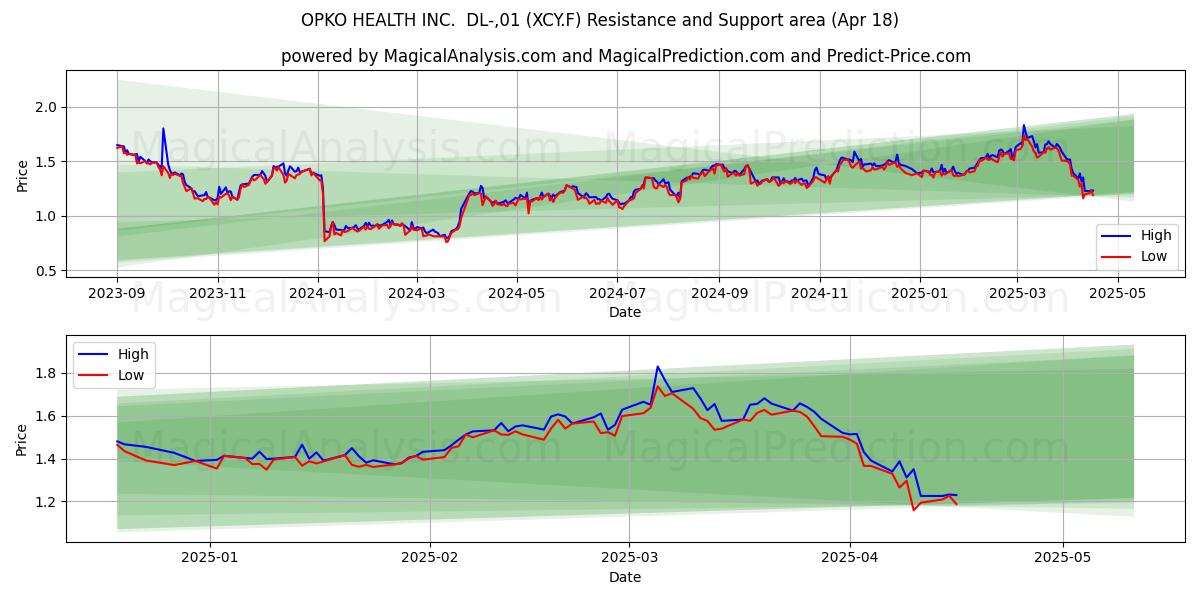Click the '1.8' price tick on bottom chart
Viewport: 1200px width, 600px height.
click(48, 374)
